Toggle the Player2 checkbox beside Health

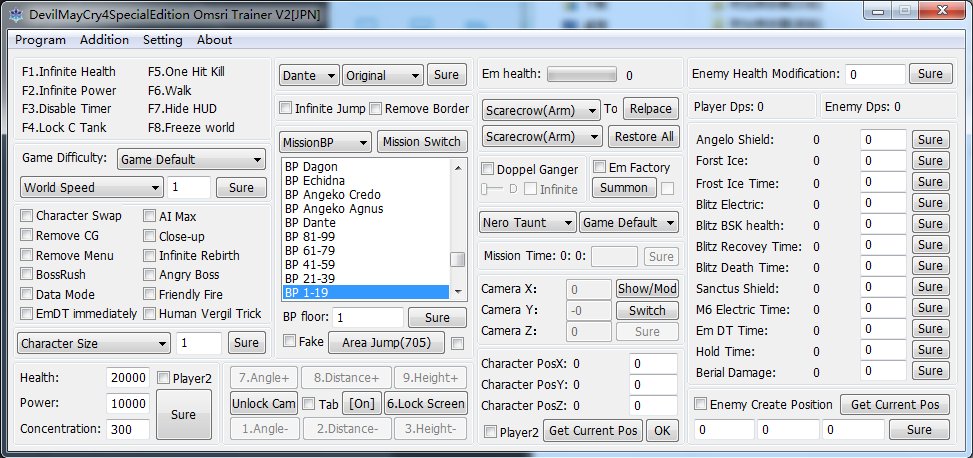click(163, 378)
